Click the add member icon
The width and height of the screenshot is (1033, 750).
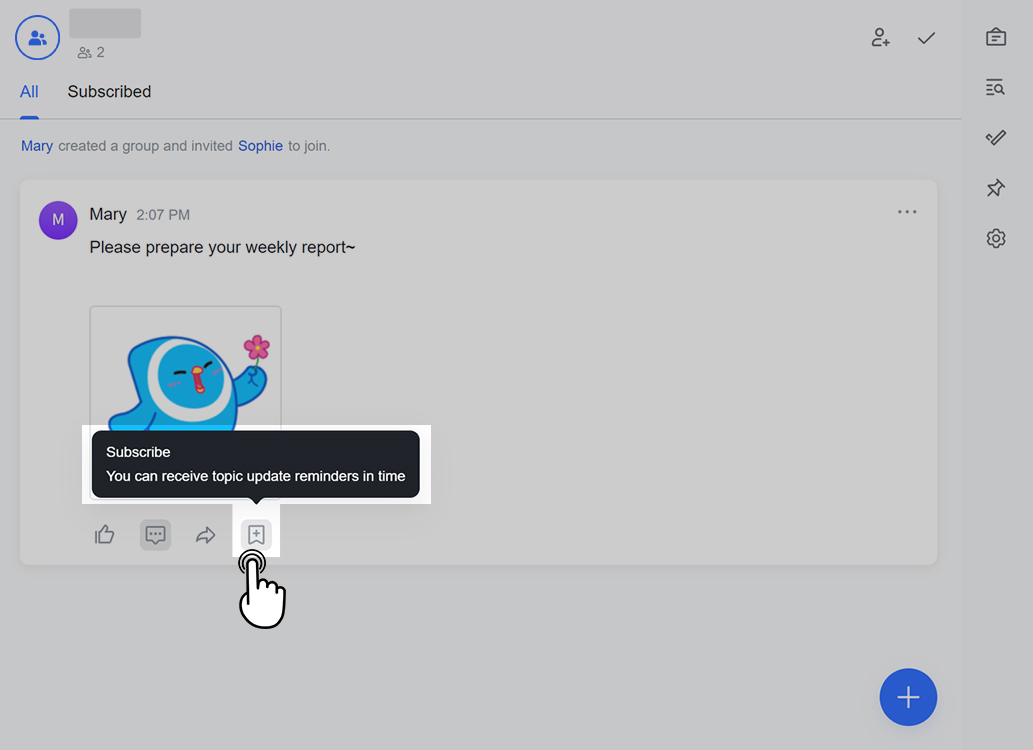pyautogui.click(x=880, y=38)
